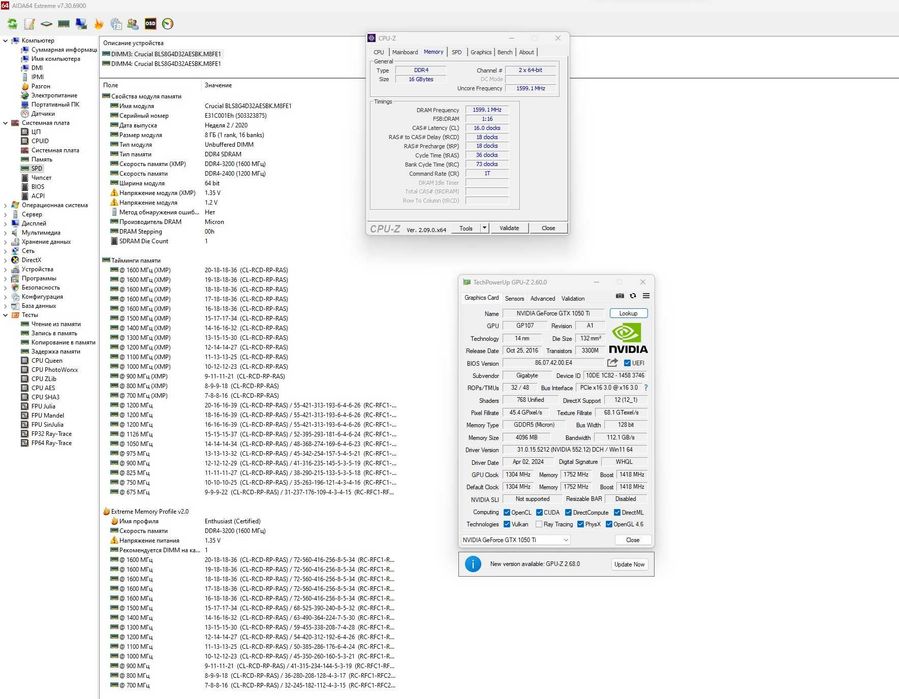Open the GPU-Z hamburger menu icon

[646, 296]
